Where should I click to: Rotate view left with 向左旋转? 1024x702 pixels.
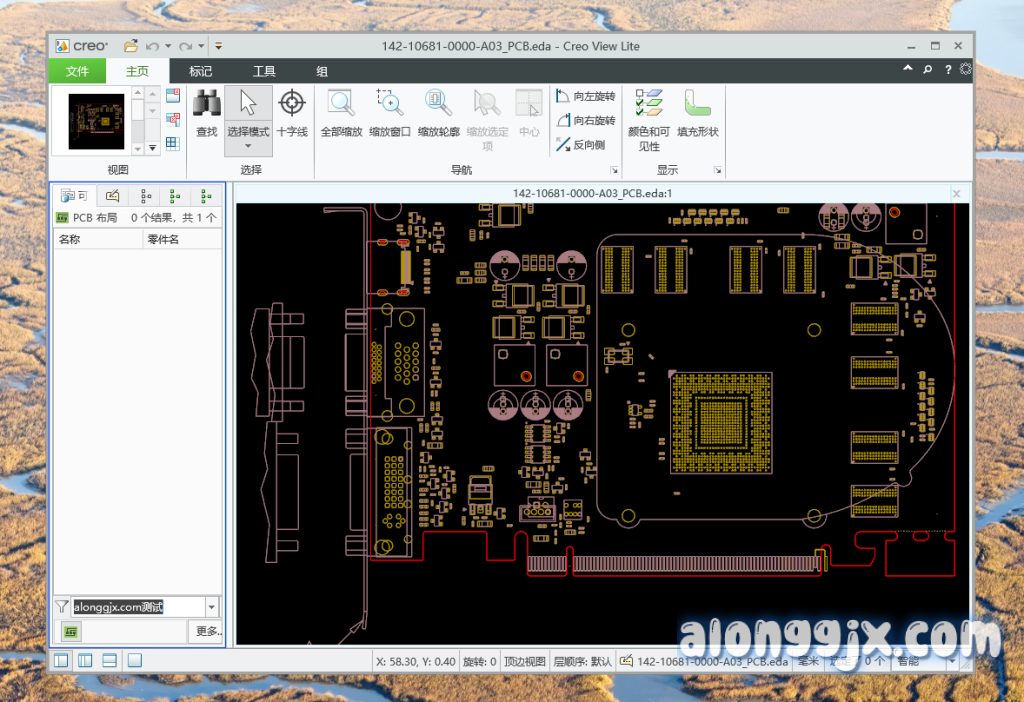click(586, 97)
